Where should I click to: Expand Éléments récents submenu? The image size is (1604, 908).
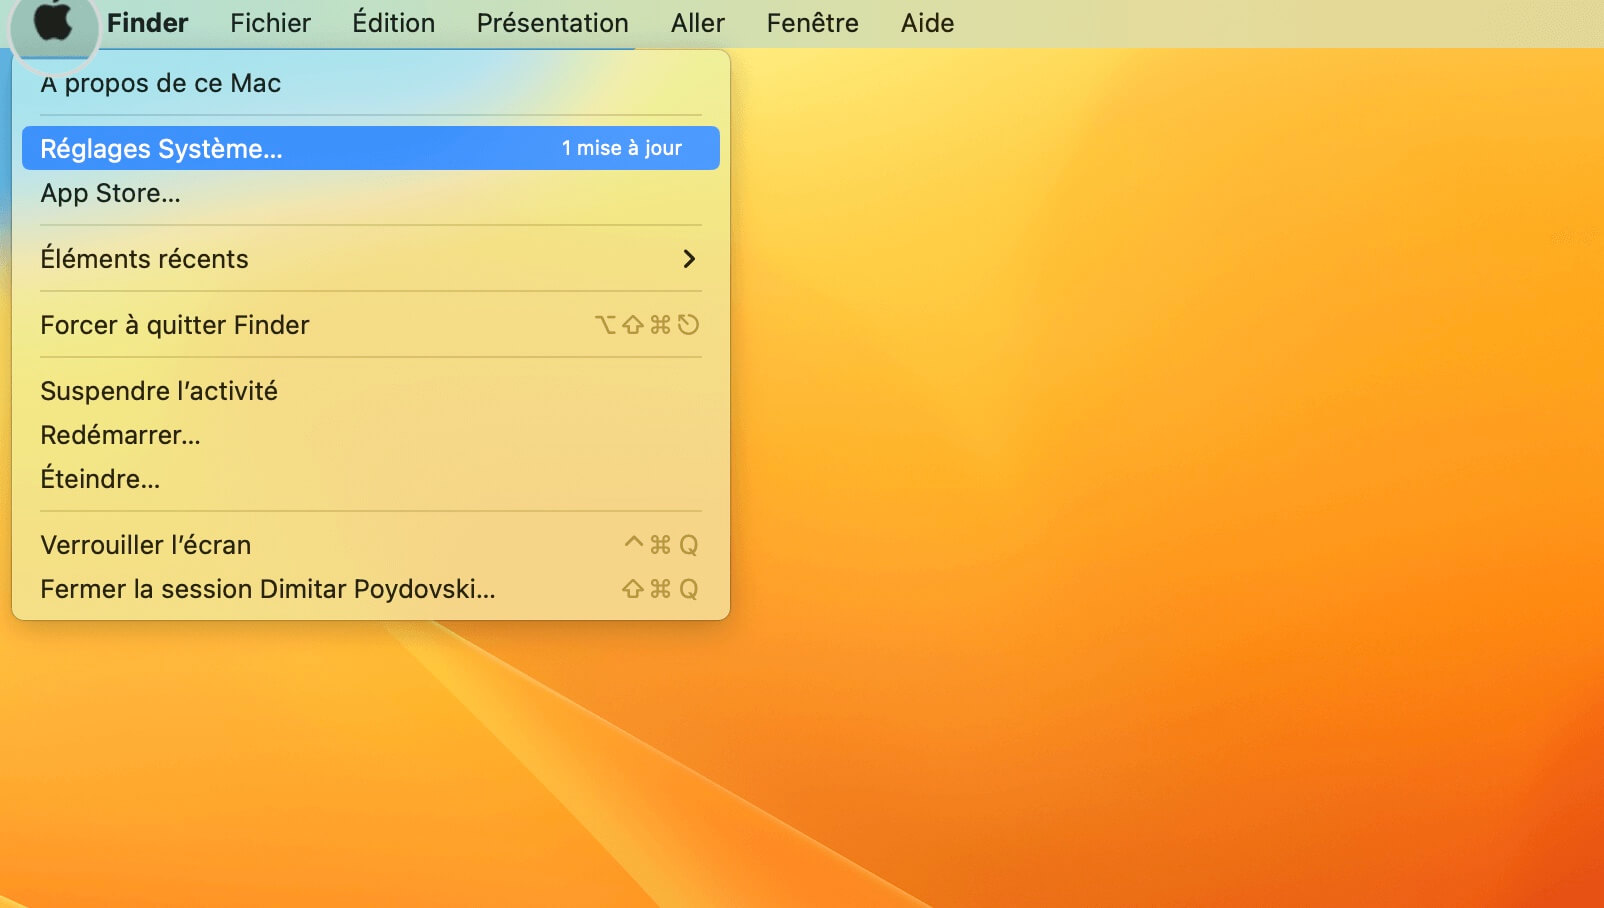pos(370,259)
